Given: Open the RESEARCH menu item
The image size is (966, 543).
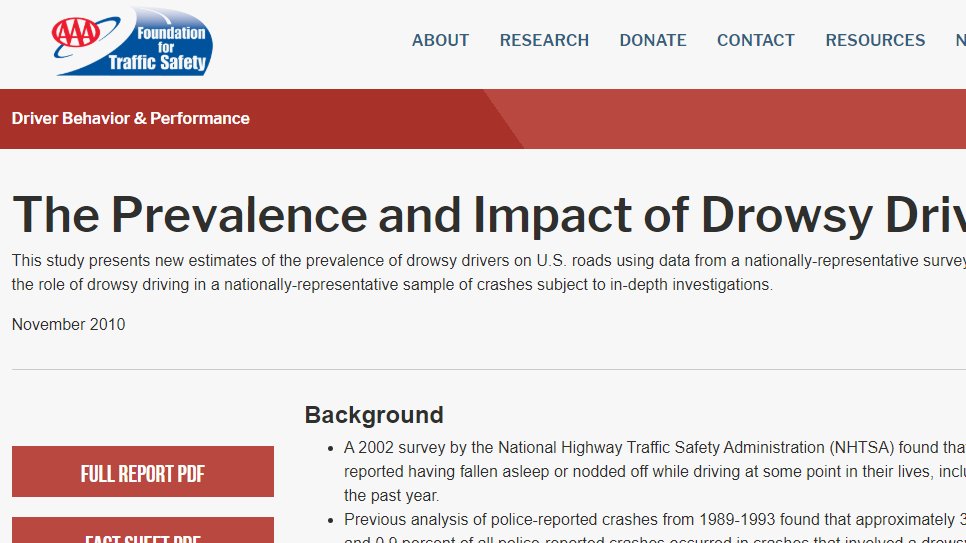Looking at the screenshot, I should [544, 41].
